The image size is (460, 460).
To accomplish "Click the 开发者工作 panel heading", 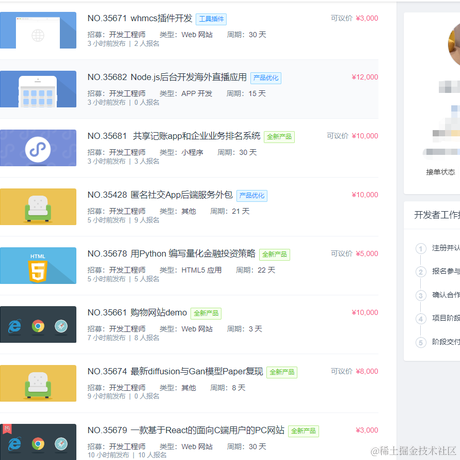I will 437,215.
